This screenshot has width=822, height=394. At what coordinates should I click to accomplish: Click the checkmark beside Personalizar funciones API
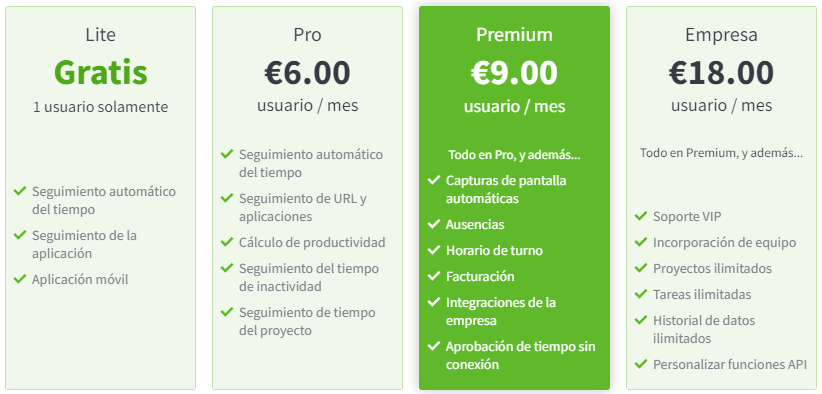point(641,363)
